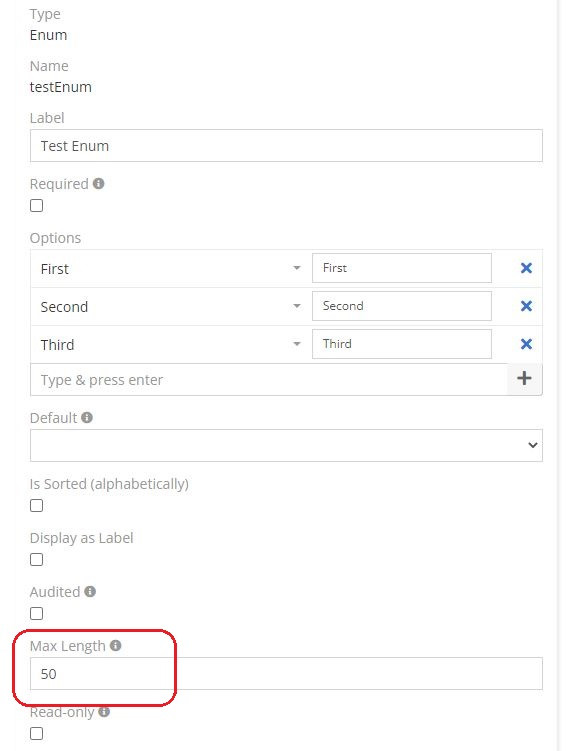The image size is (578, 751).
Task: Click the Type & press enter field
Action: coord(269,380)
